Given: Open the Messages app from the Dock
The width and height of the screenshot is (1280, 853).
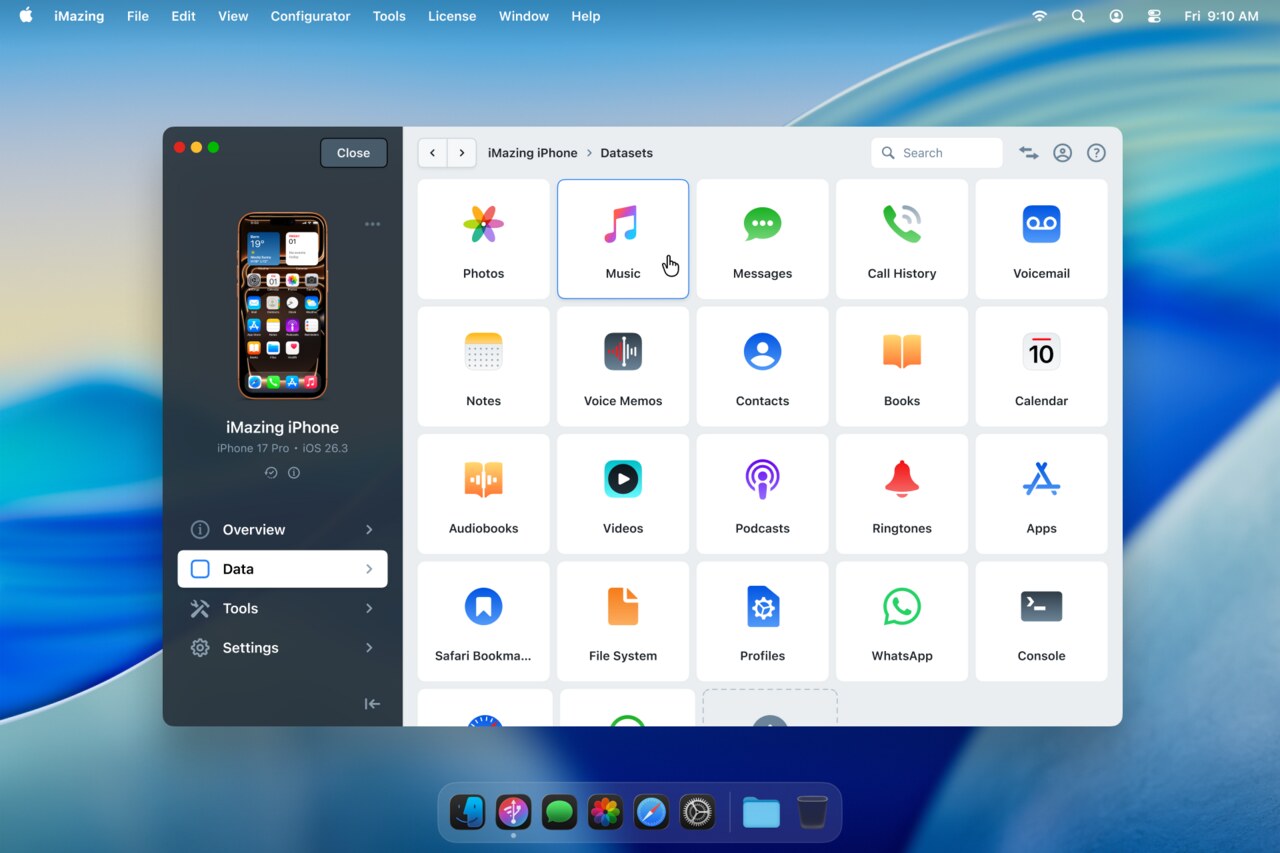Looking at the screenshot, I should 559,812.
